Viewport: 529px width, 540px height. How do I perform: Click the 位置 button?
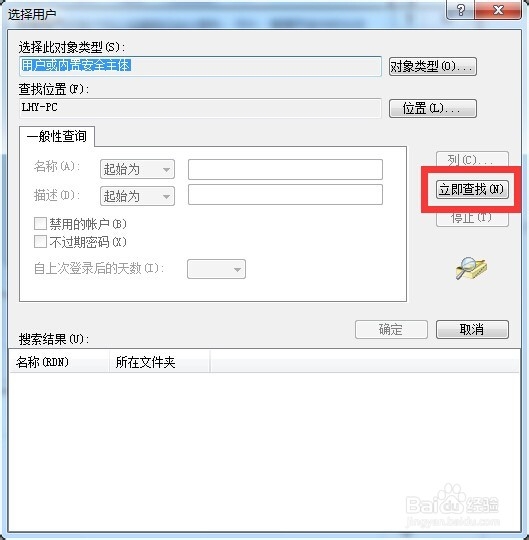[433, 108]
